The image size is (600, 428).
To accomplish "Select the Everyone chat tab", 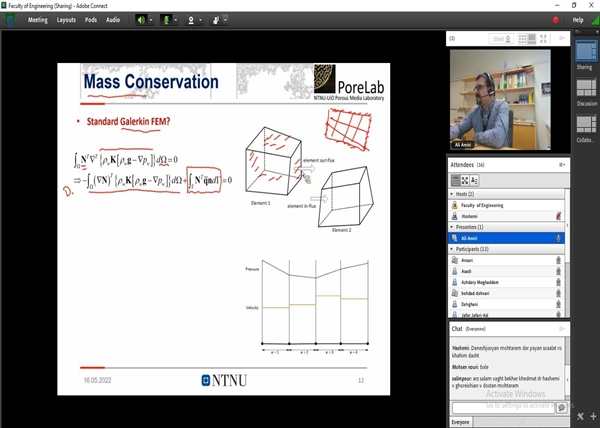I will point(461,422).
